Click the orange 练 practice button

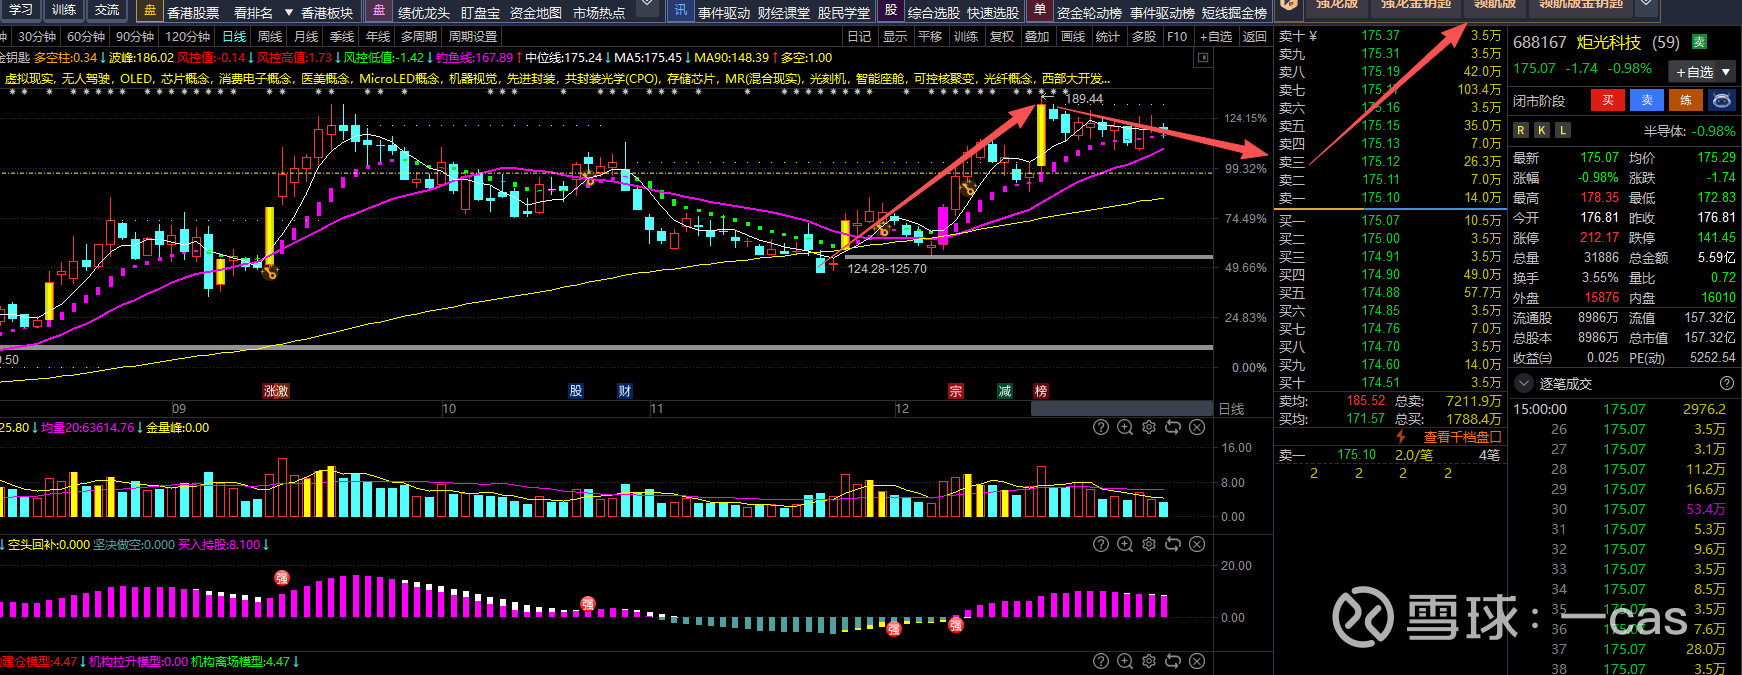[x=1686, y=100]
